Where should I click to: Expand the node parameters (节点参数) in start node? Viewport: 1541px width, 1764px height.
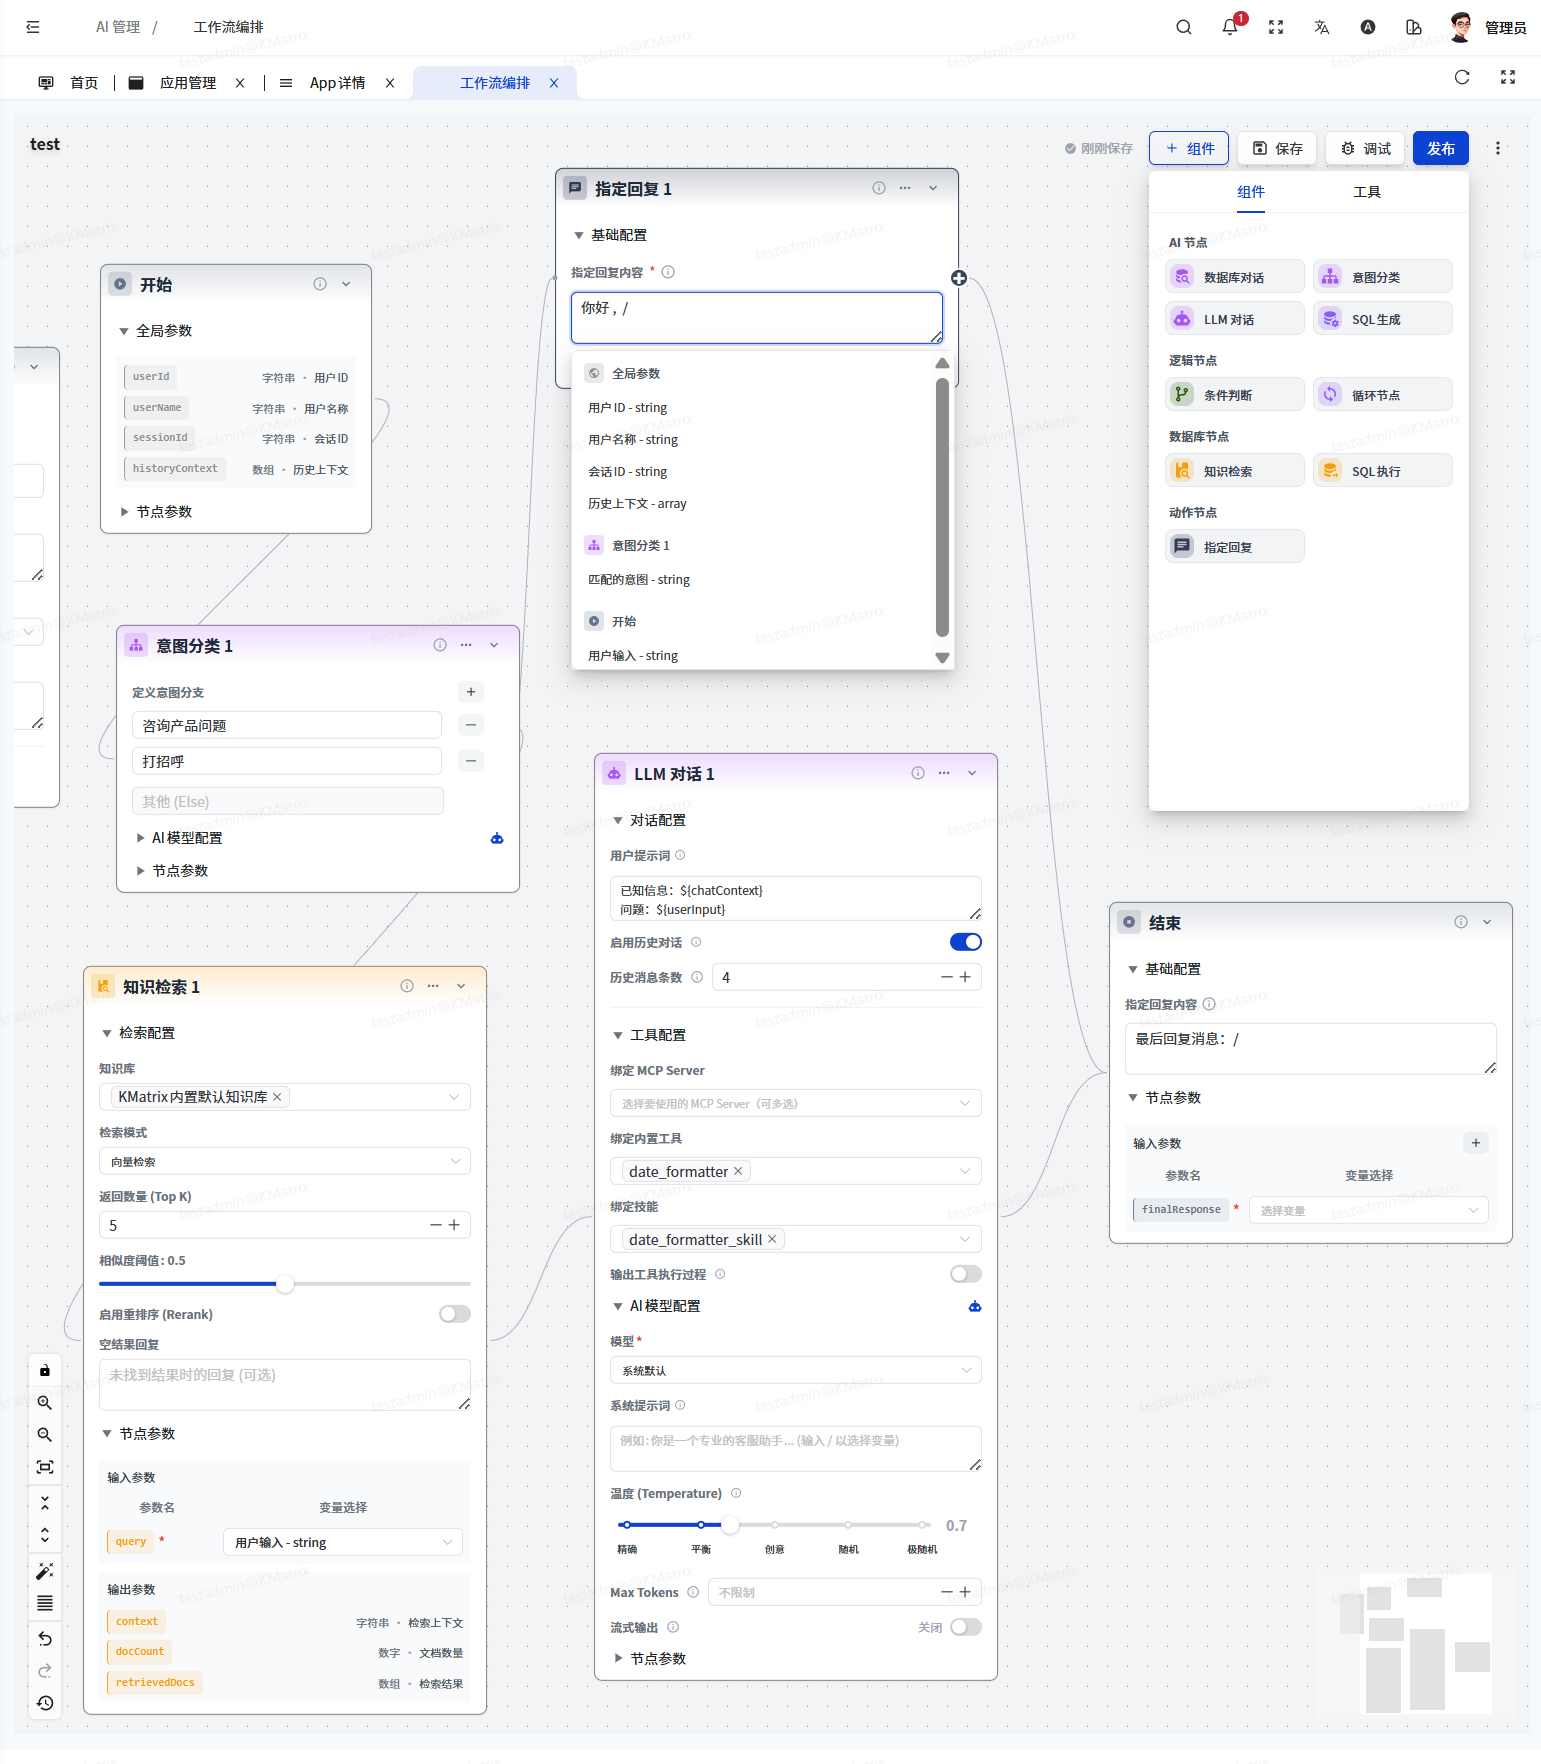(163, 511)
